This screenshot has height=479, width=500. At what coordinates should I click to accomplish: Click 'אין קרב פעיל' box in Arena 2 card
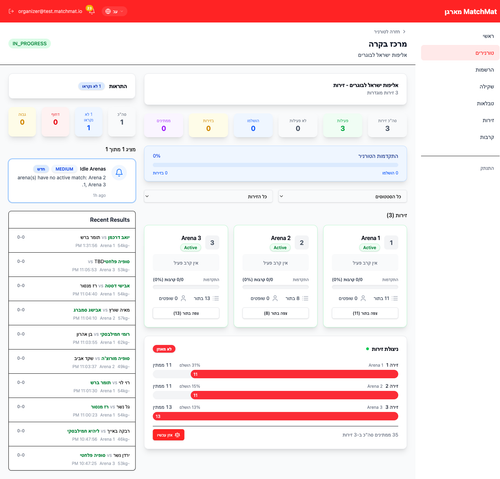275,263
